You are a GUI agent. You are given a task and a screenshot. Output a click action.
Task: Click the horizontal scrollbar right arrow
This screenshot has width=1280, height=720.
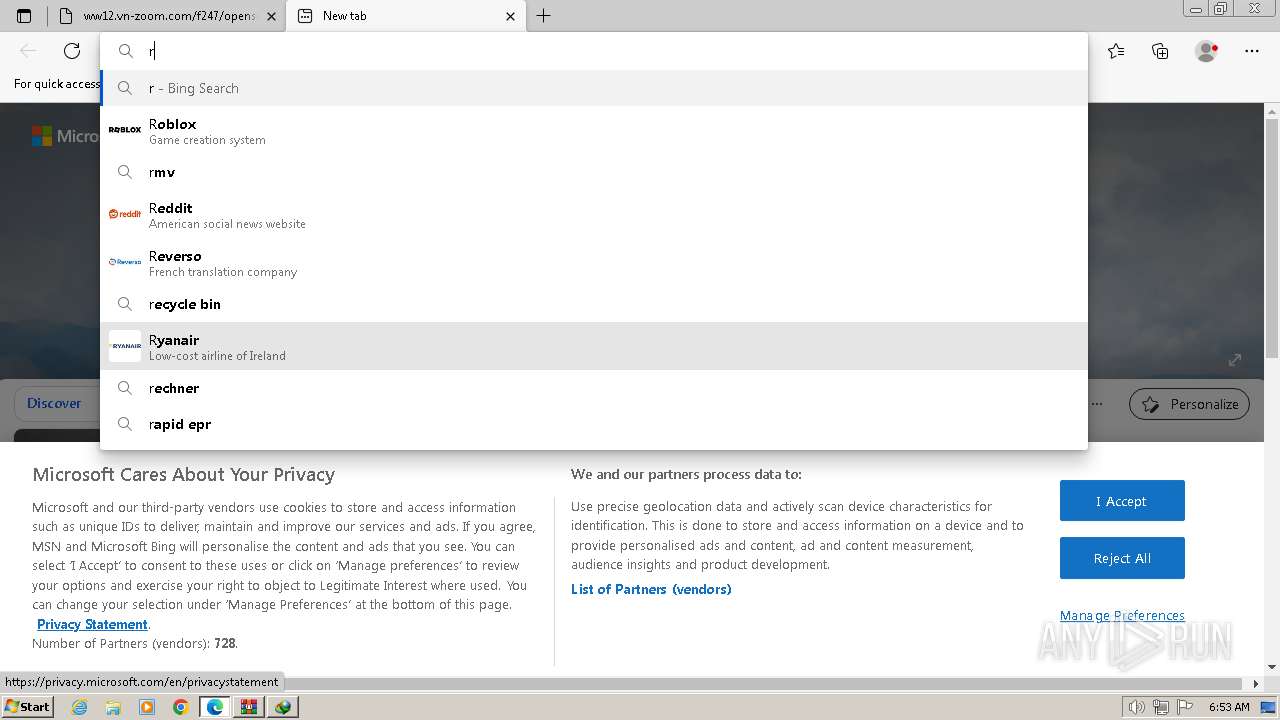point(1257,684)
